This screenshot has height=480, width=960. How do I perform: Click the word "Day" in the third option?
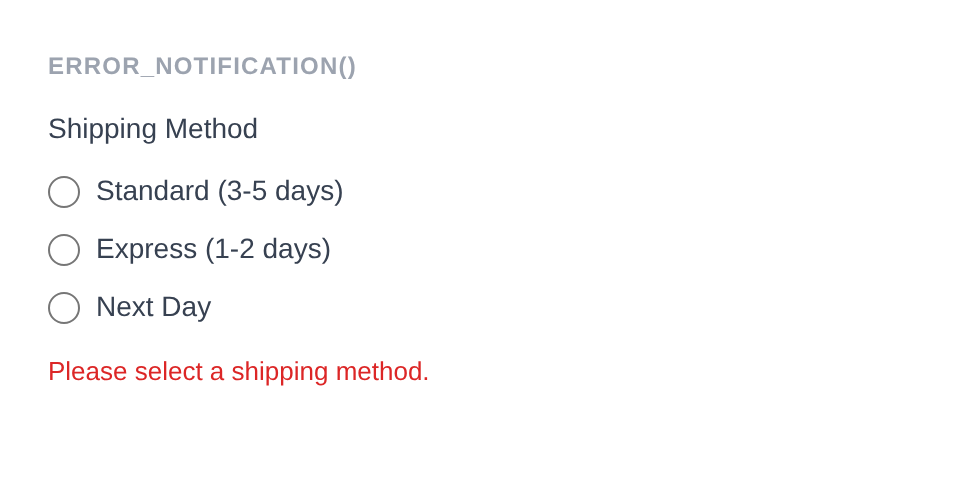(x=186, y=307)
